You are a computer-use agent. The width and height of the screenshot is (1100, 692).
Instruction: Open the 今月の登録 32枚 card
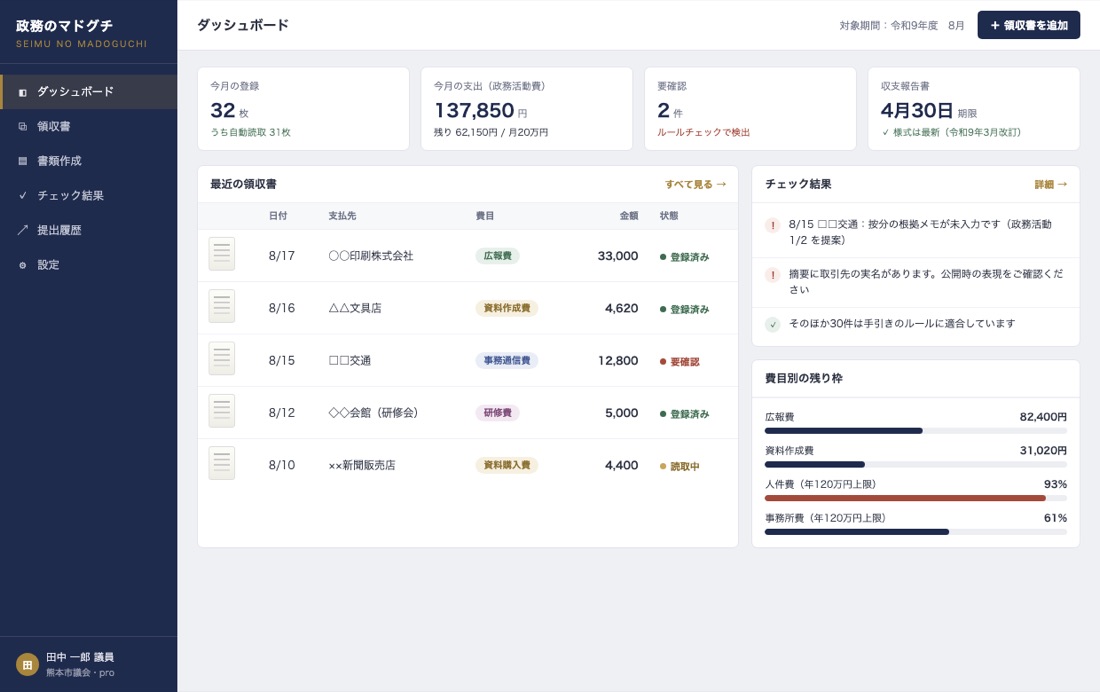pos(303,109)
